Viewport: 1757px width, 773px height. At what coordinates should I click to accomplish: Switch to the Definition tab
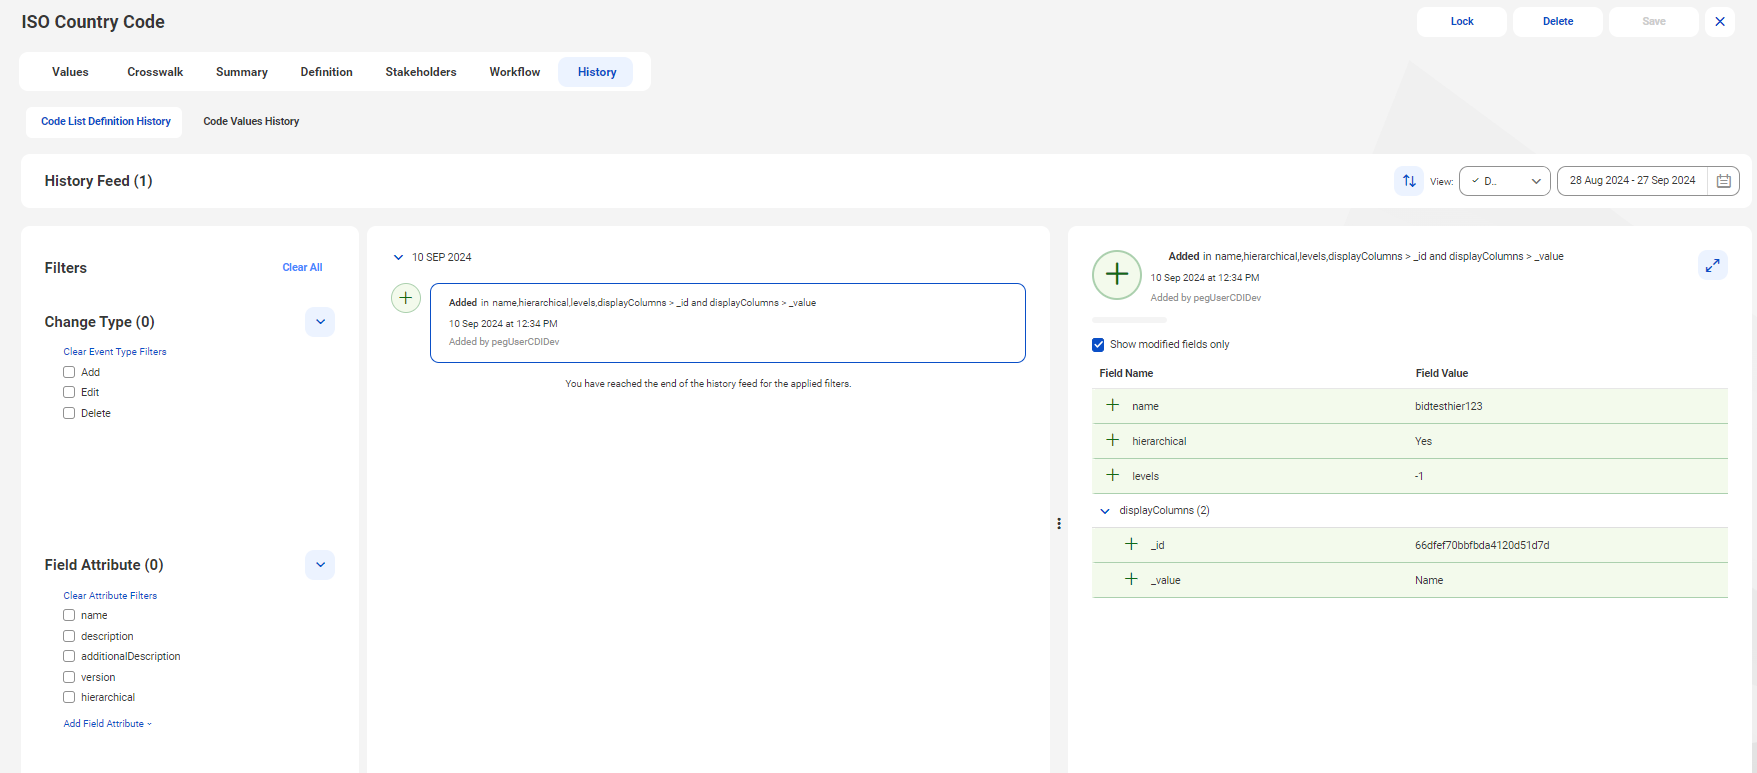(327, 72)
